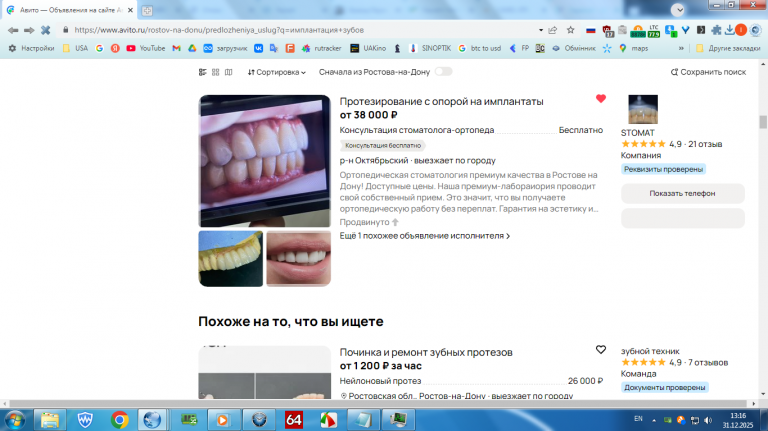Viewport: 768px width, 431px height.
Task: Open Chrome from the taskbar
Action: (120, 420)
